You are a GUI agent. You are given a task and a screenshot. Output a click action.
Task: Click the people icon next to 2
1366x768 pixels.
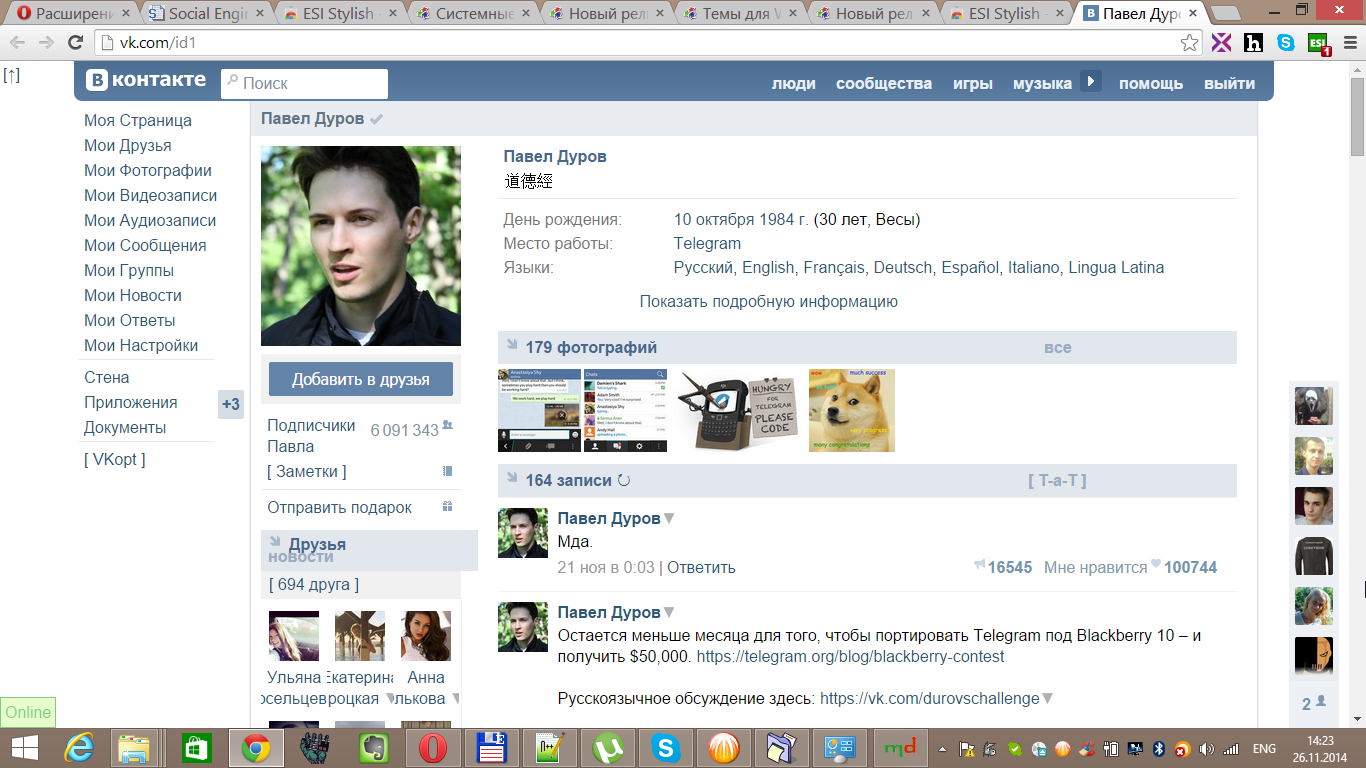[1321, 702]
